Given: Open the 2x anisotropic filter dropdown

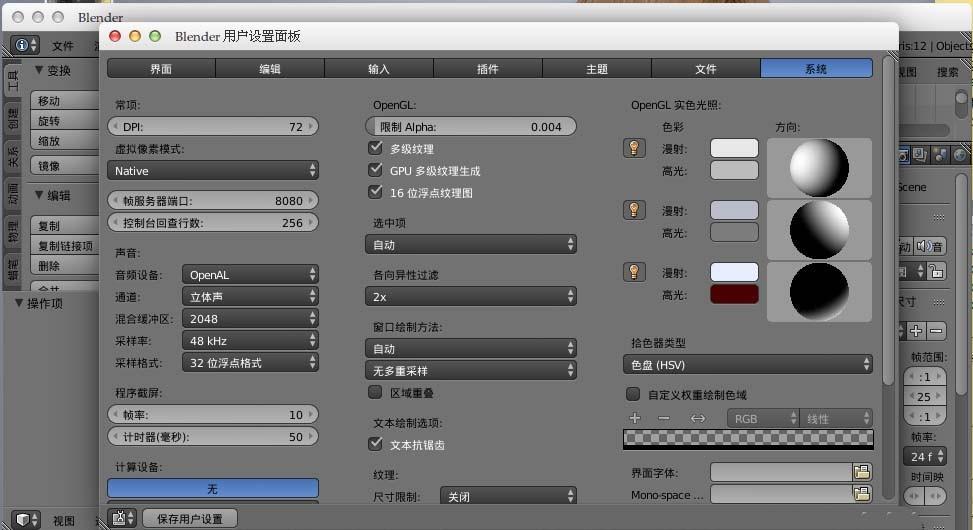Looking at the screenshot, I should click(471, 297).
